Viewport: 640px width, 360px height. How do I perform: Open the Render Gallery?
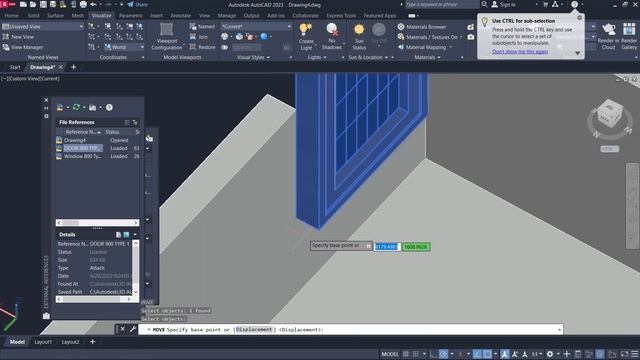point(629,37)
